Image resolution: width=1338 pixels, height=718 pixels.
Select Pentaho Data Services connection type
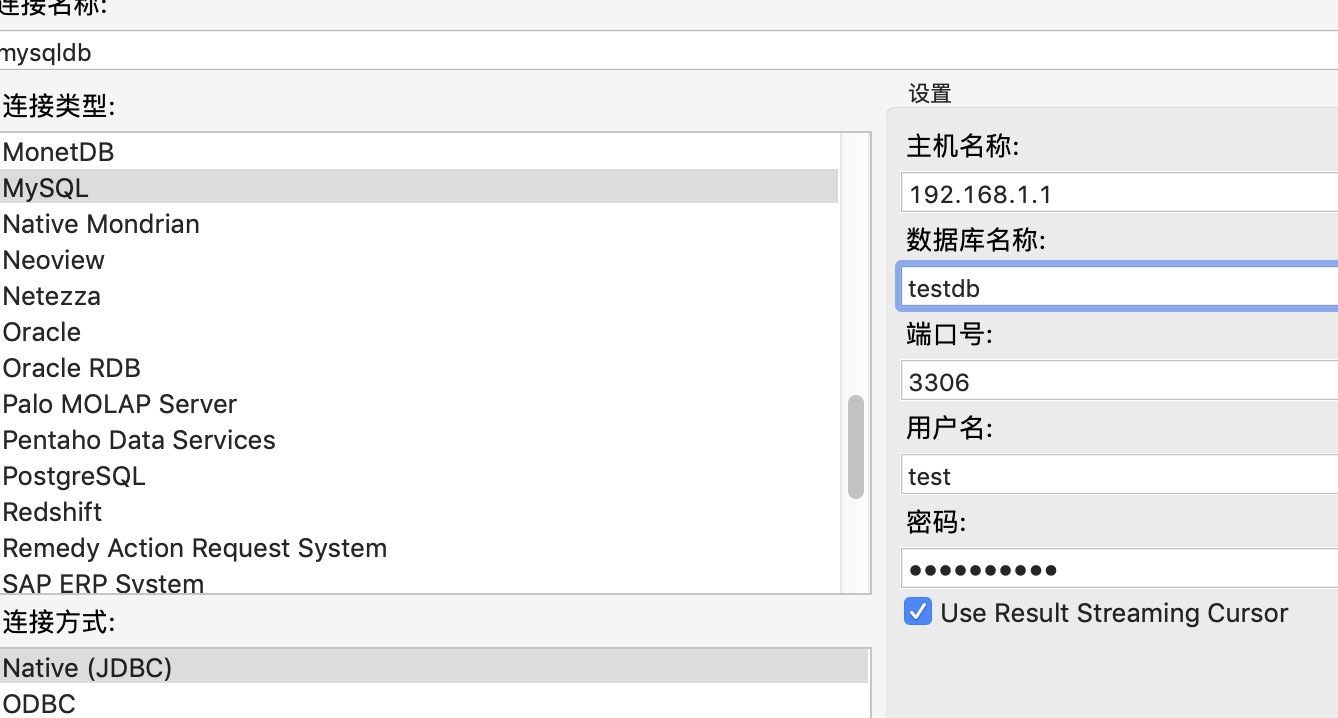(x=139, y=440)
